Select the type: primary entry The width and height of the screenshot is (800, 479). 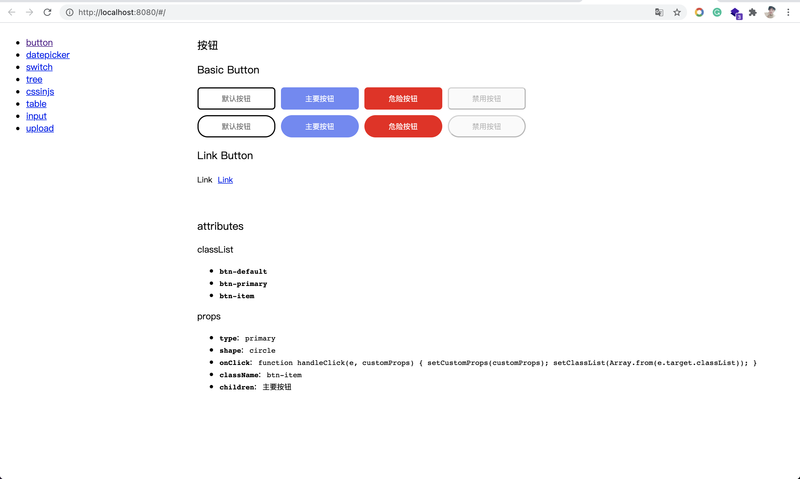click(247, 339)
